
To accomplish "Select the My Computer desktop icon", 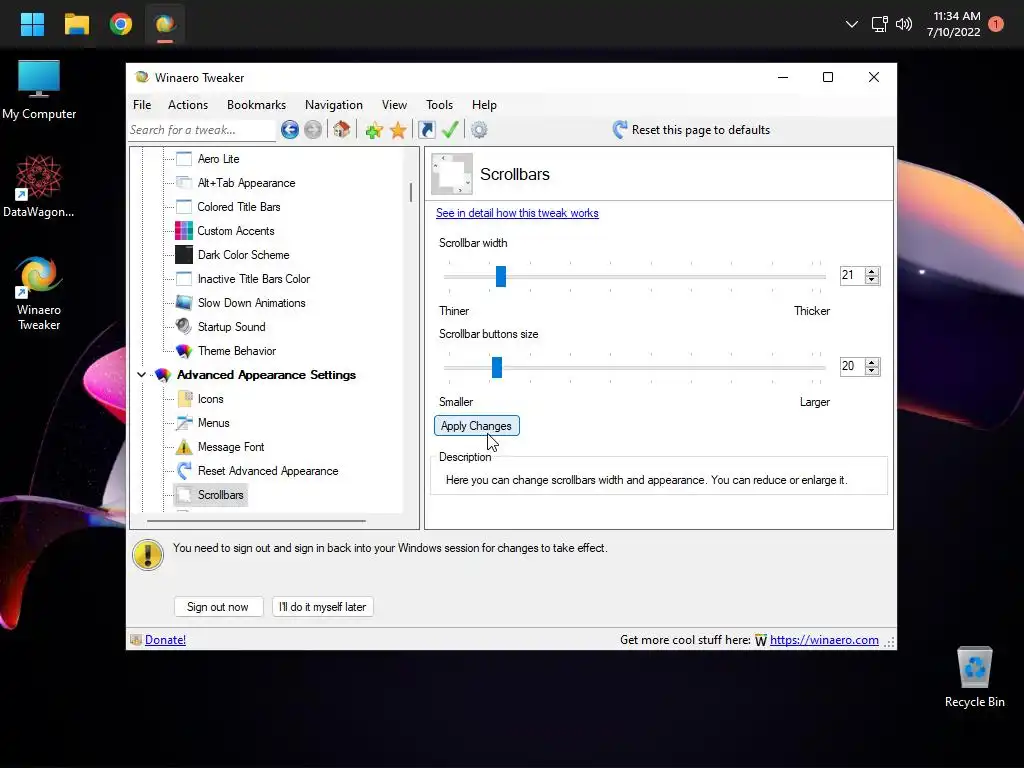I will [x=39, y=90].
